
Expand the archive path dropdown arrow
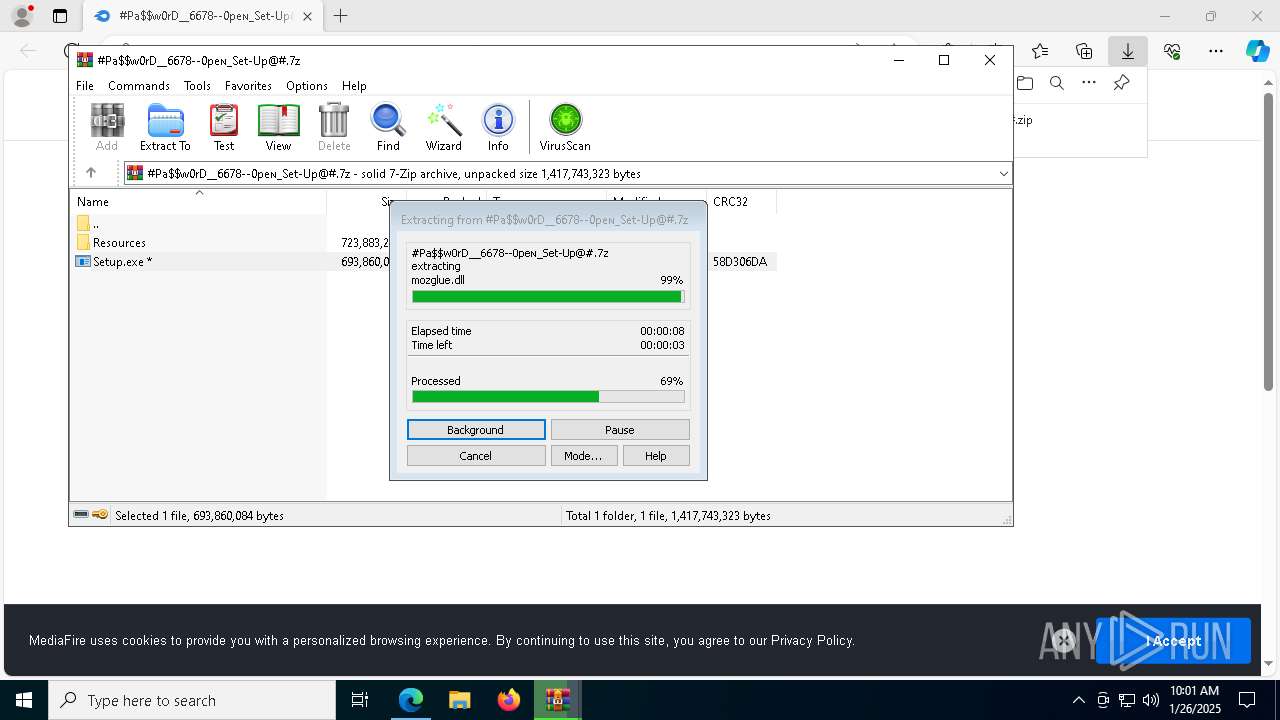[1003, 173]
